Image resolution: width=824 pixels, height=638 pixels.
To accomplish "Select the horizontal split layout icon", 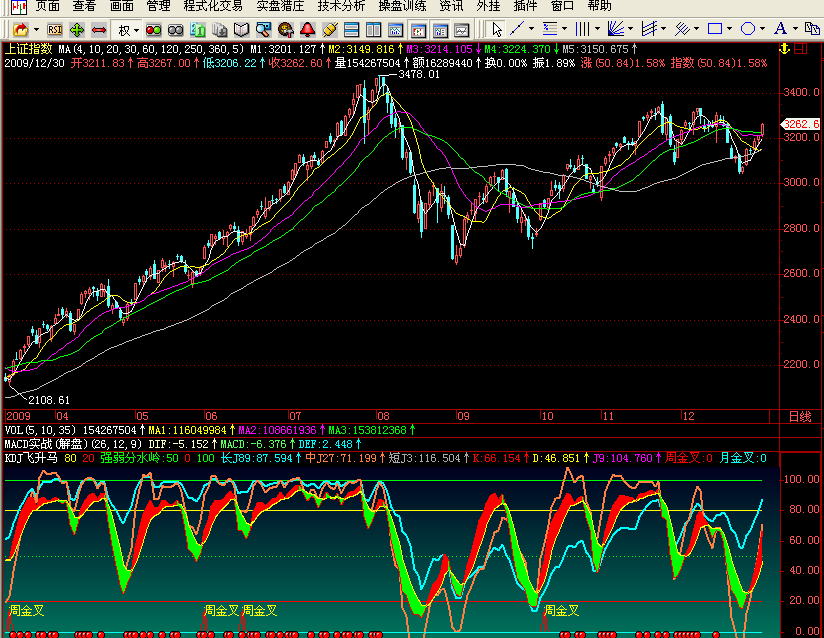I will pos(352,29).
